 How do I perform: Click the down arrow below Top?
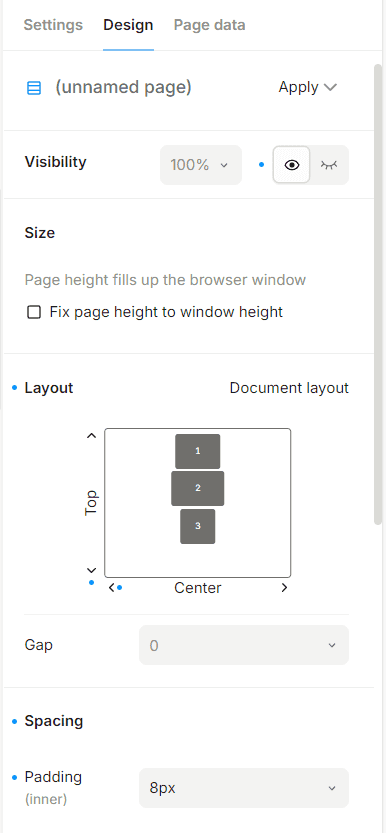(91, 571)
